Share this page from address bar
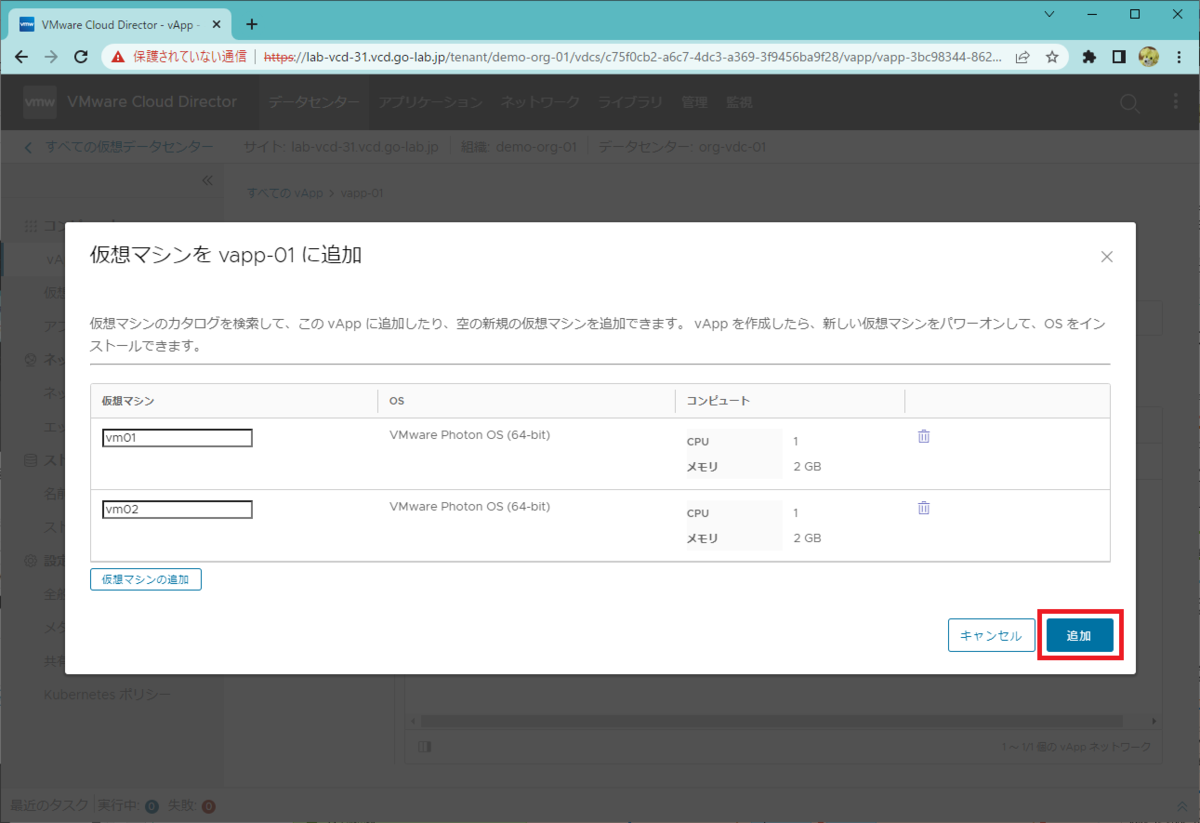The image size is (1200, 823). (1022, 57)
